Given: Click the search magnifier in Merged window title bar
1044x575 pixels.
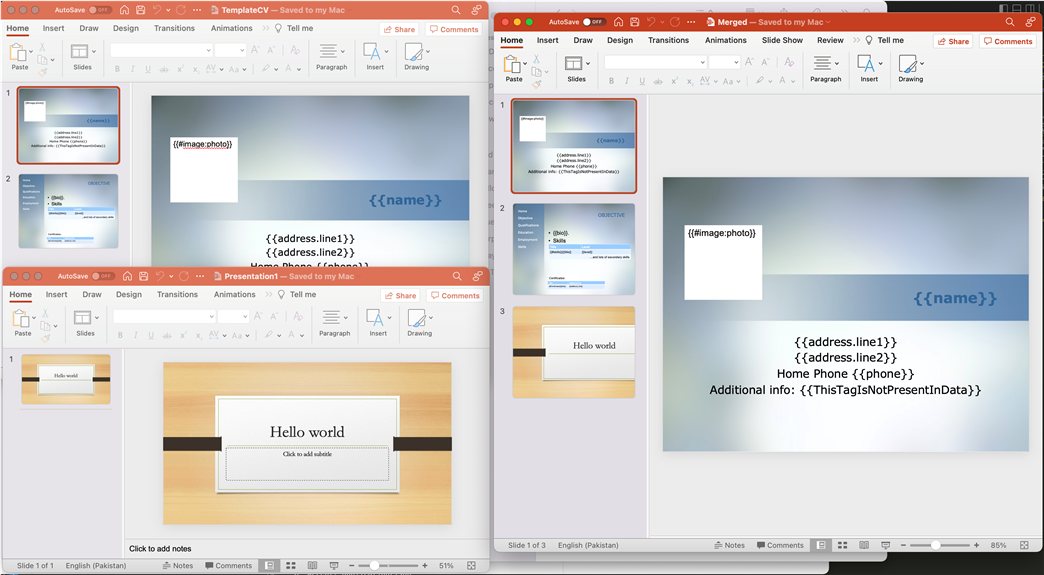Looking at the screenshot, I should coord(1009,22).
